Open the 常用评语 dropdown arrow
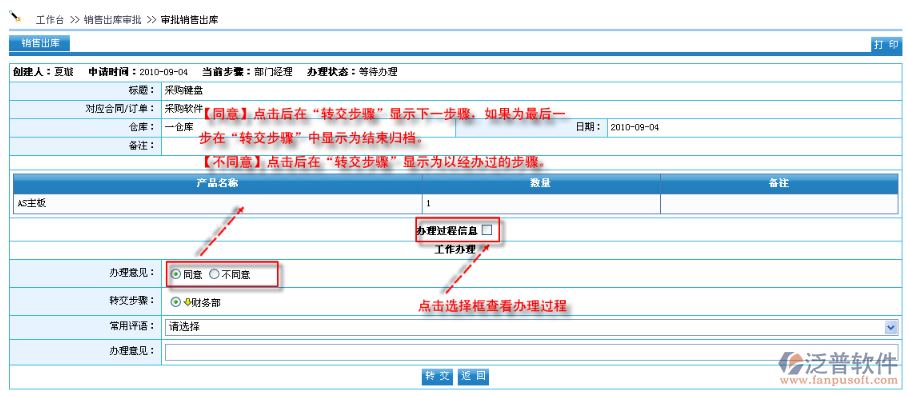908x396 pixels. click(891, 327)
